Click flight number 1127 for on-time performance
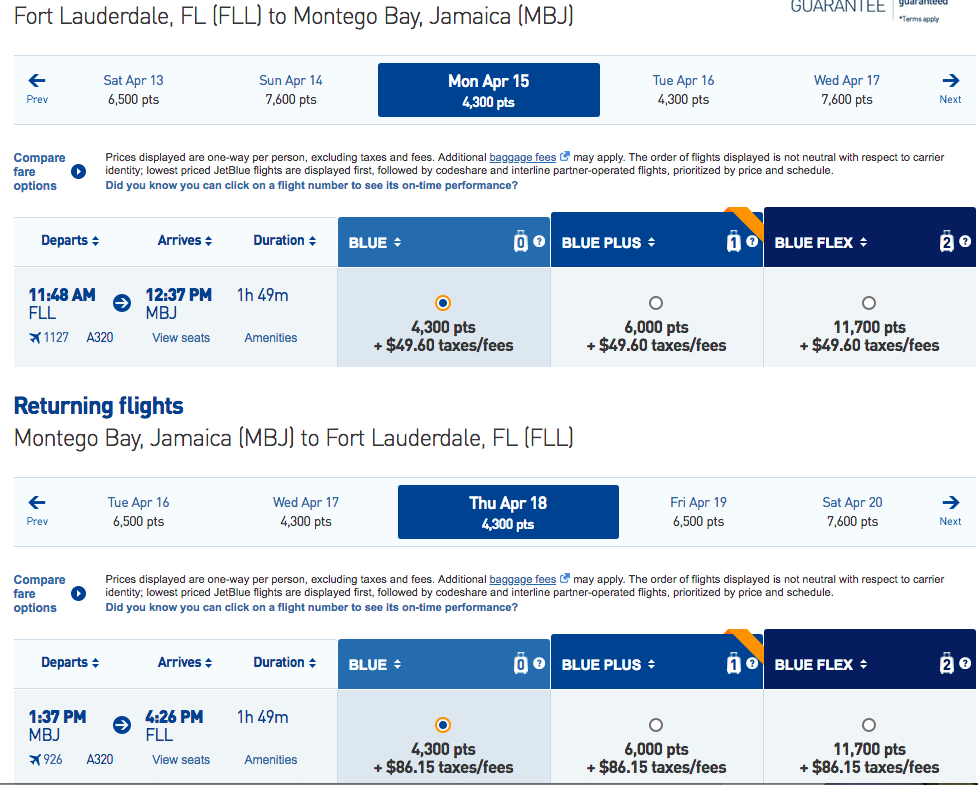Screen dimensions: 978x785 pos(56,338)
